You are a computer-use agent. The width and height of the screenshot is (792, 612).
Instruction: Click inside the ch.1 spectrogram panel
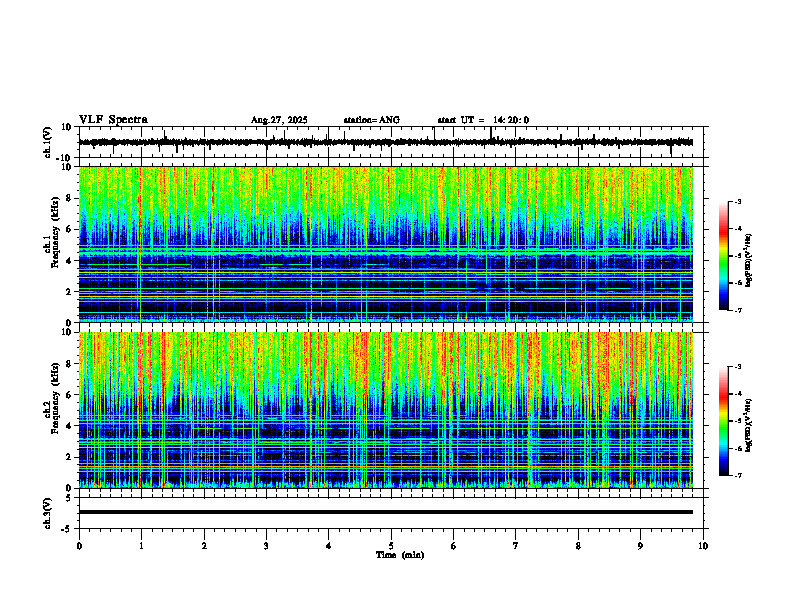tap(386, 244)
